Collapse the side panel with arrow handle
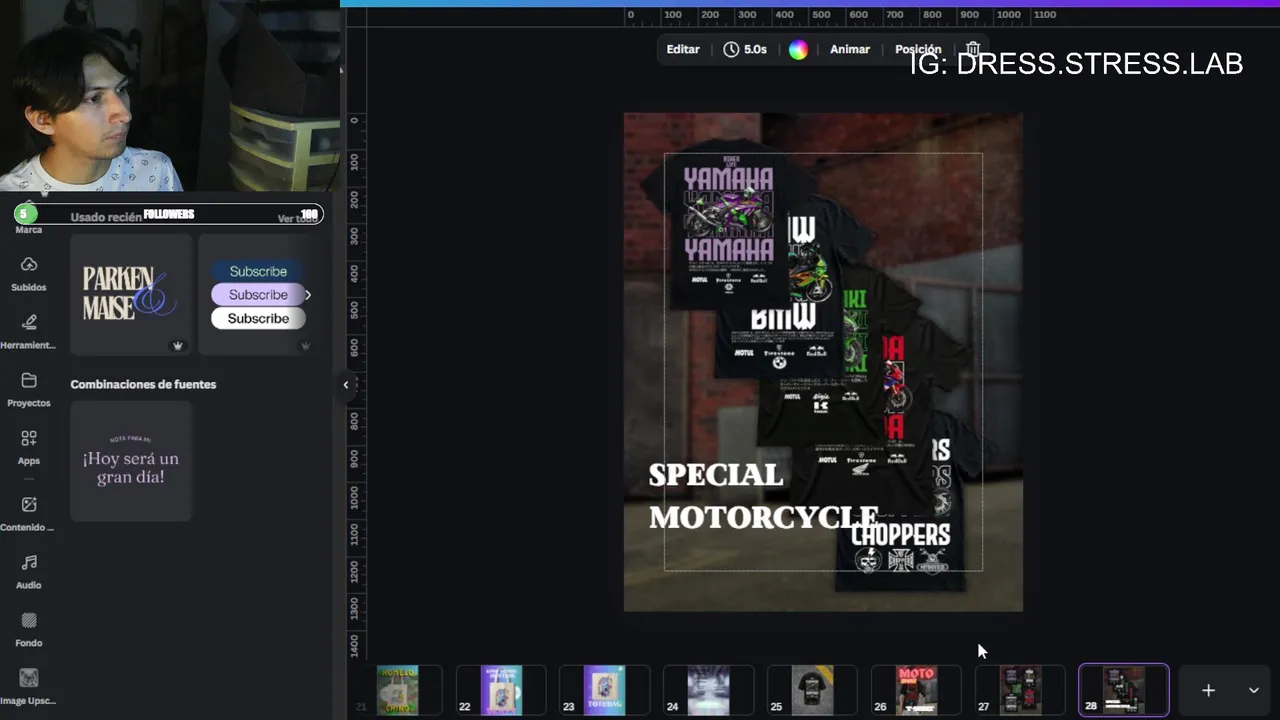 [x=346, y=385]
